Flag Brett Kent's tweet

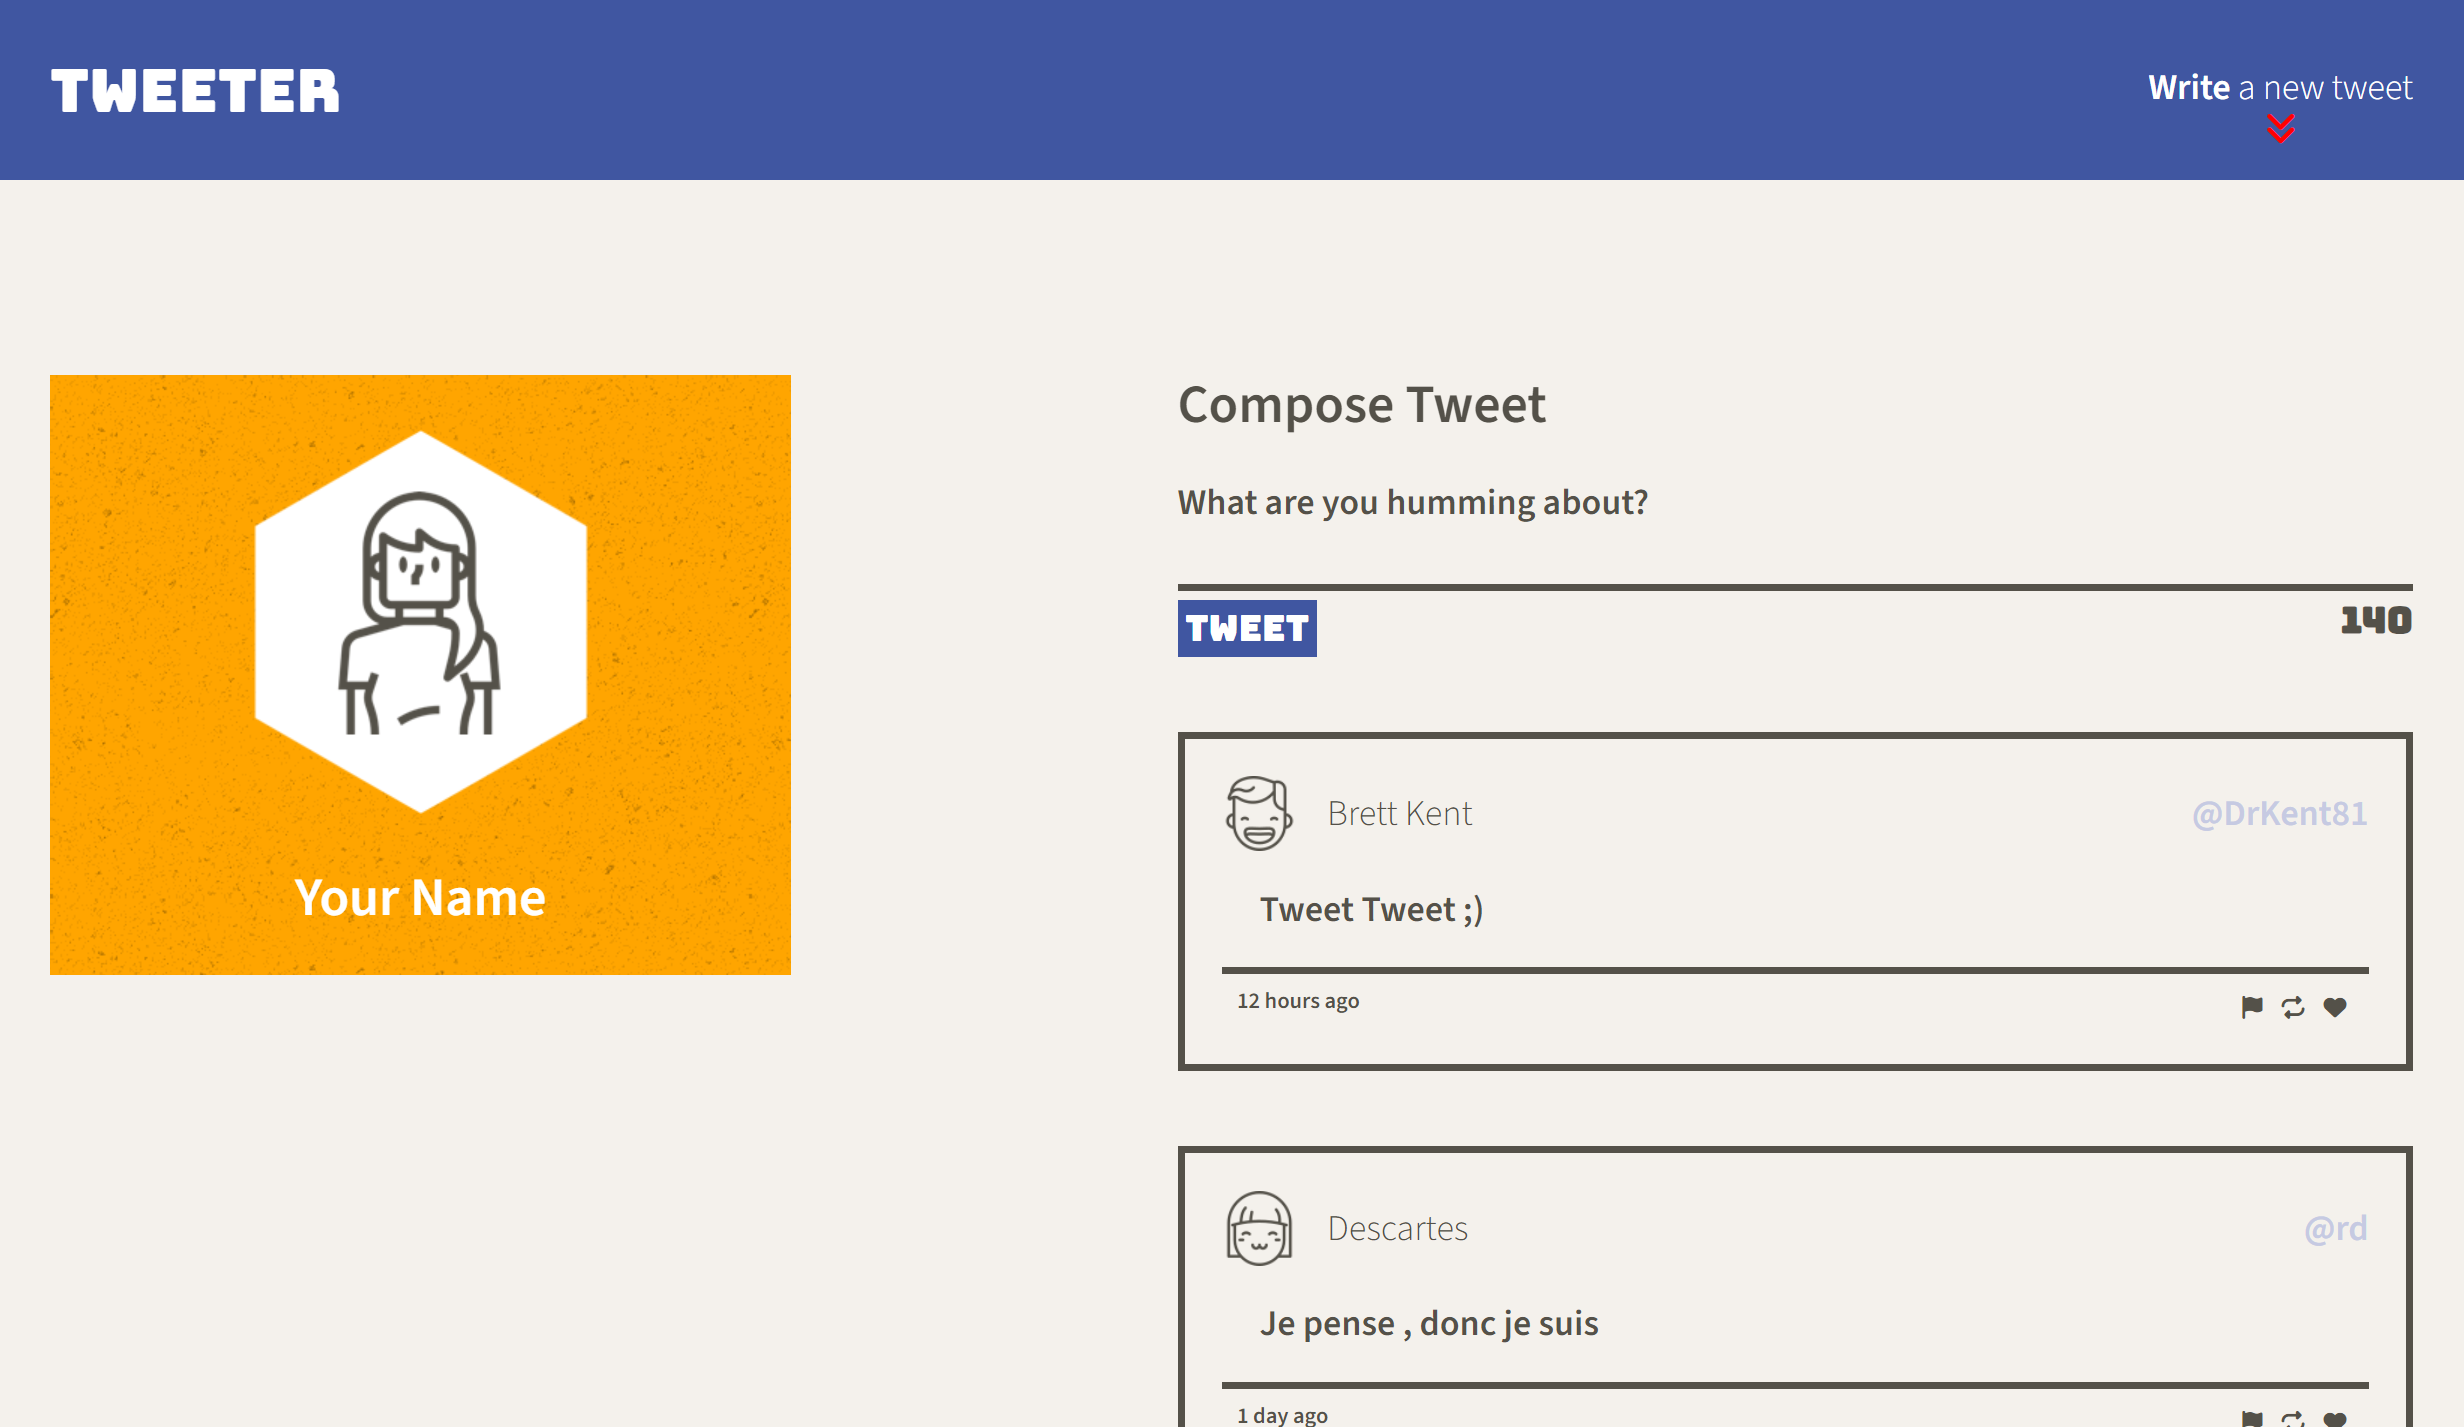(2251, 1007)
